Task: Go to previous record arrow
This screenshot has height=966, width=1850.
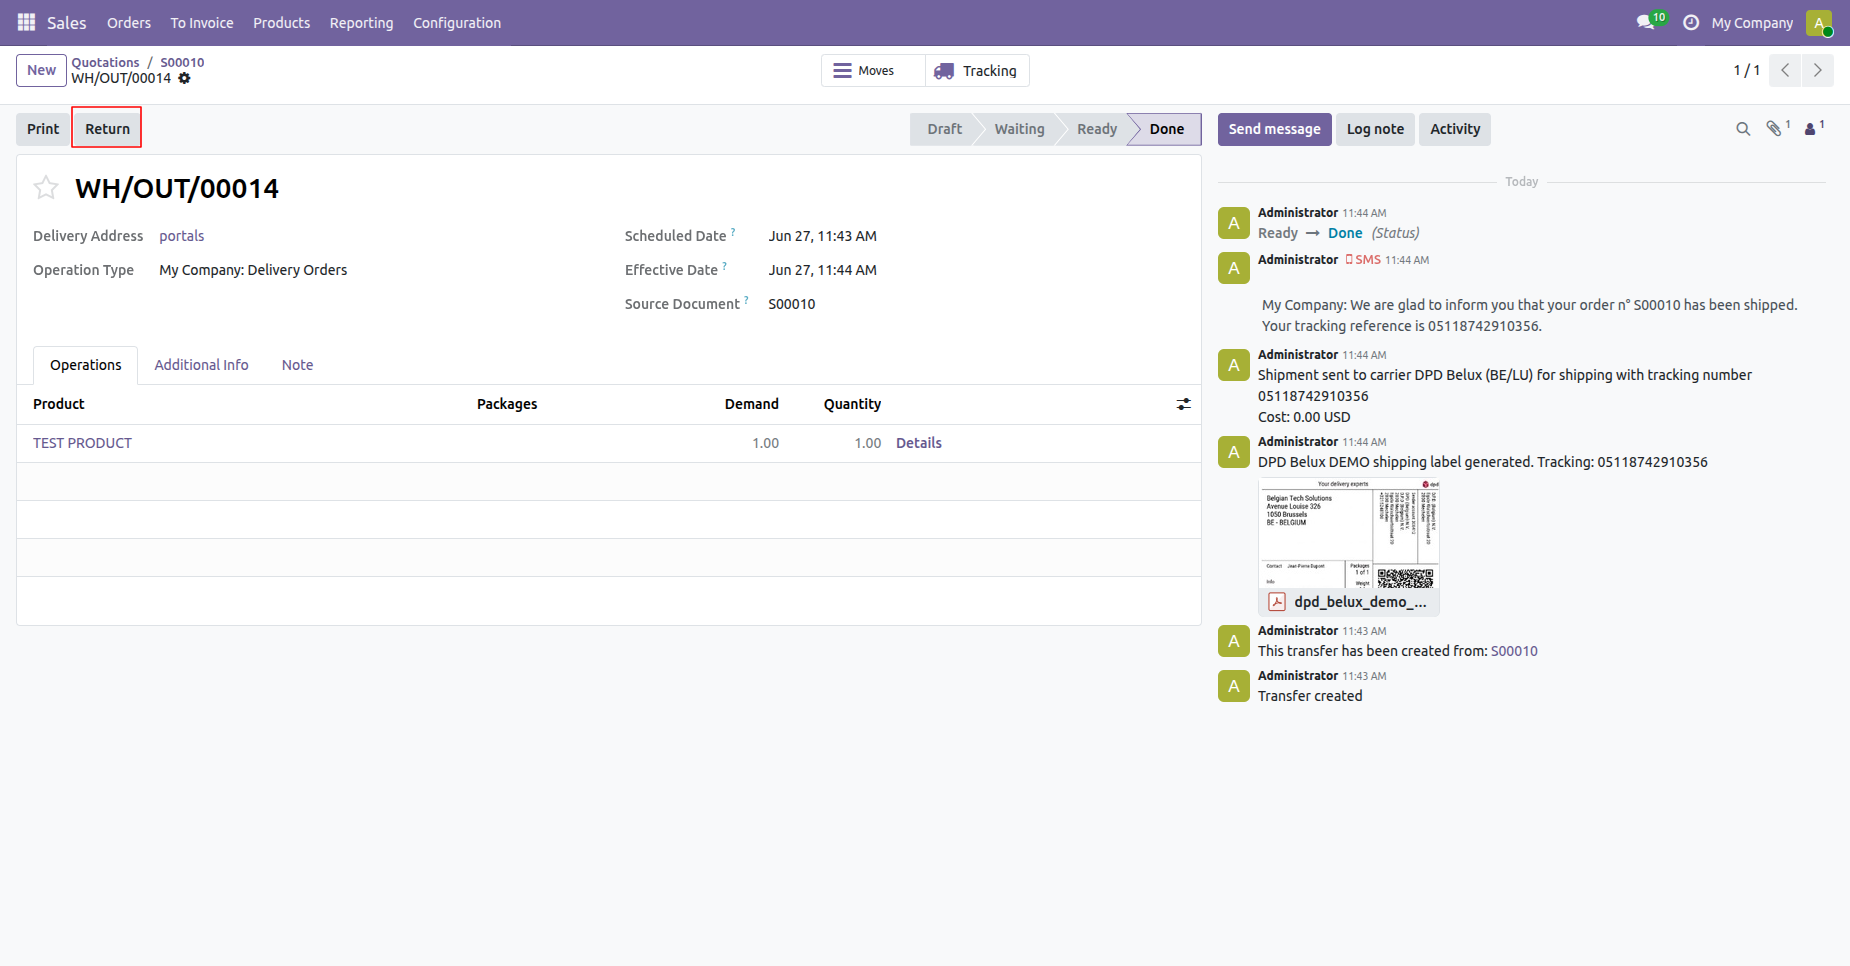Action: [1785, 70]
